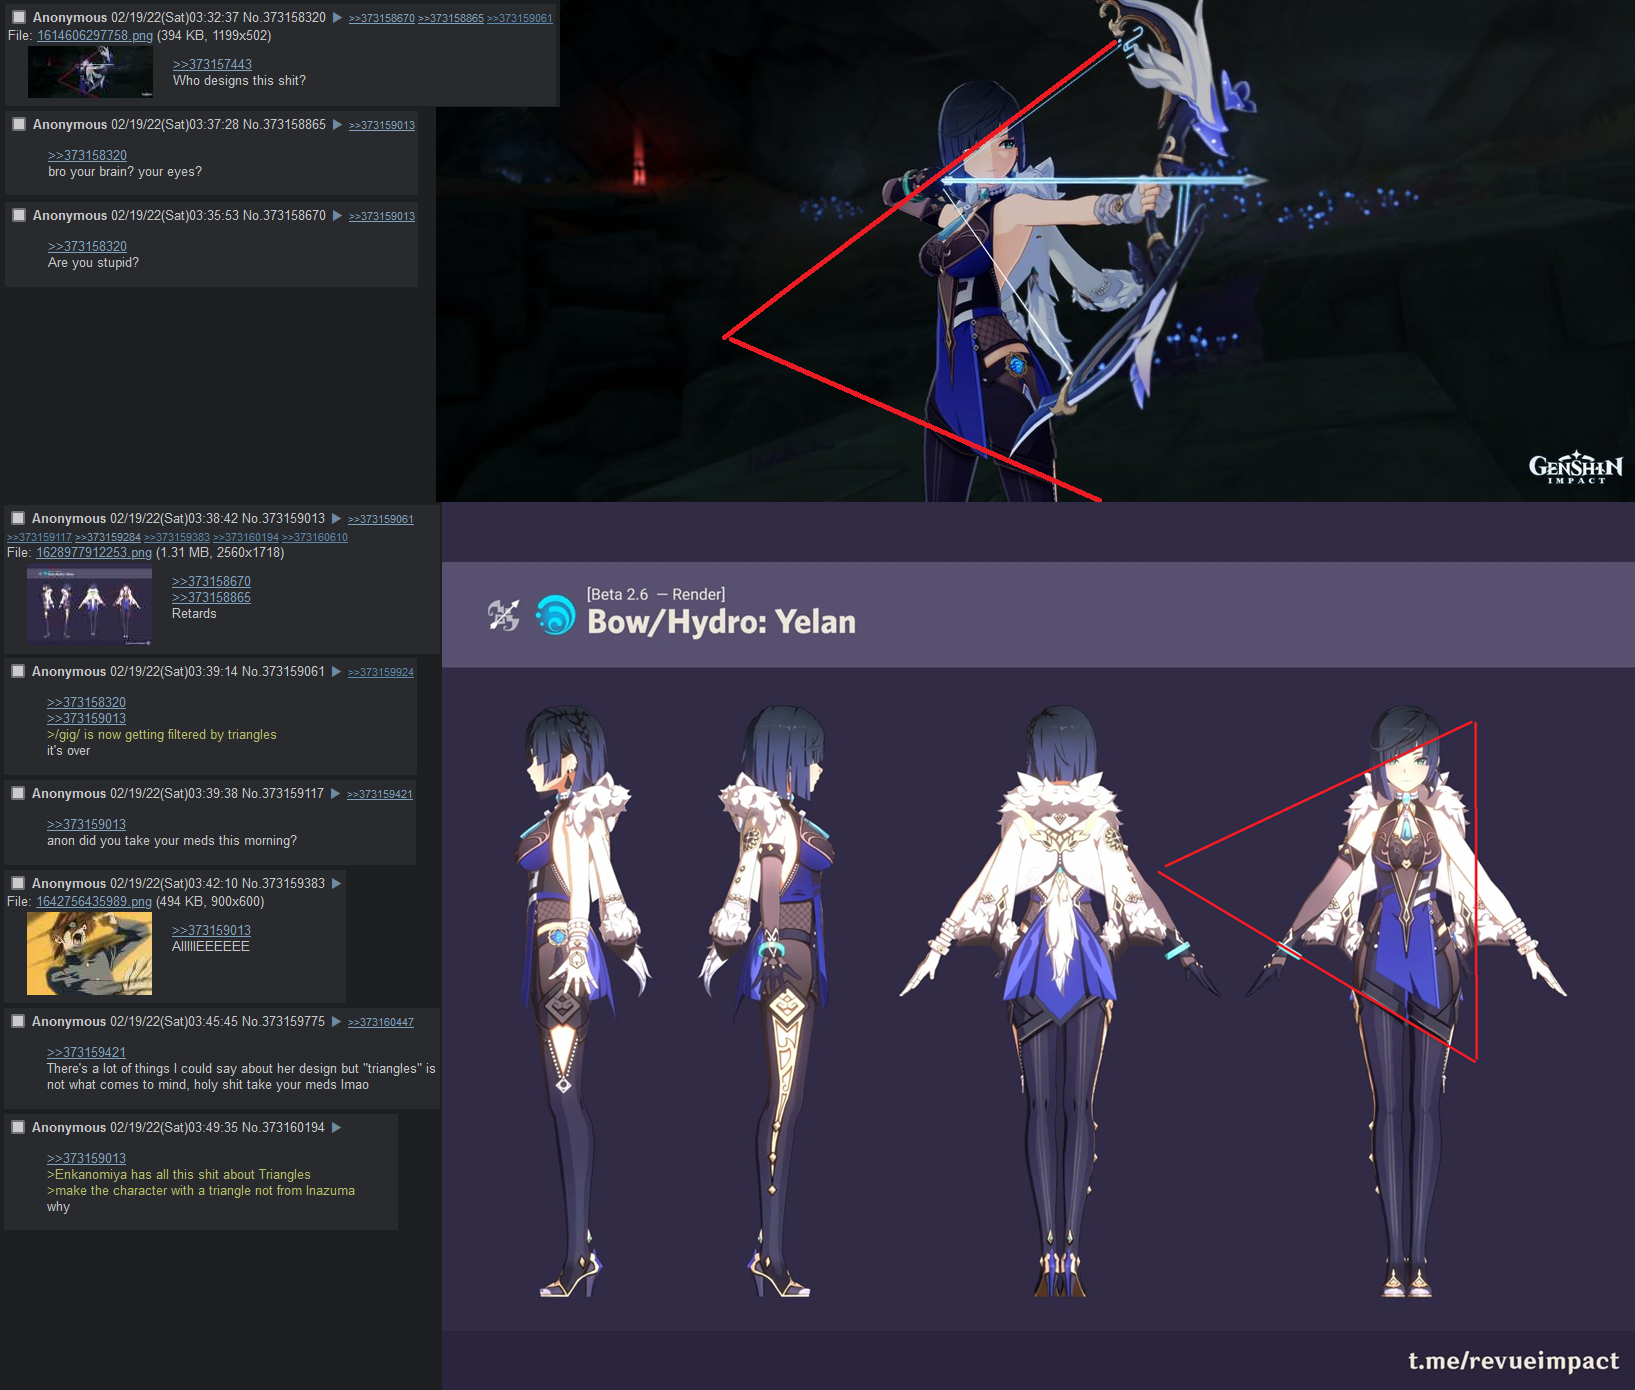Image resolution: width=1635 pixels, height=1390 pixels.
Task: Mark the checkbox of post No.373159061
Action: pos(18,671)
